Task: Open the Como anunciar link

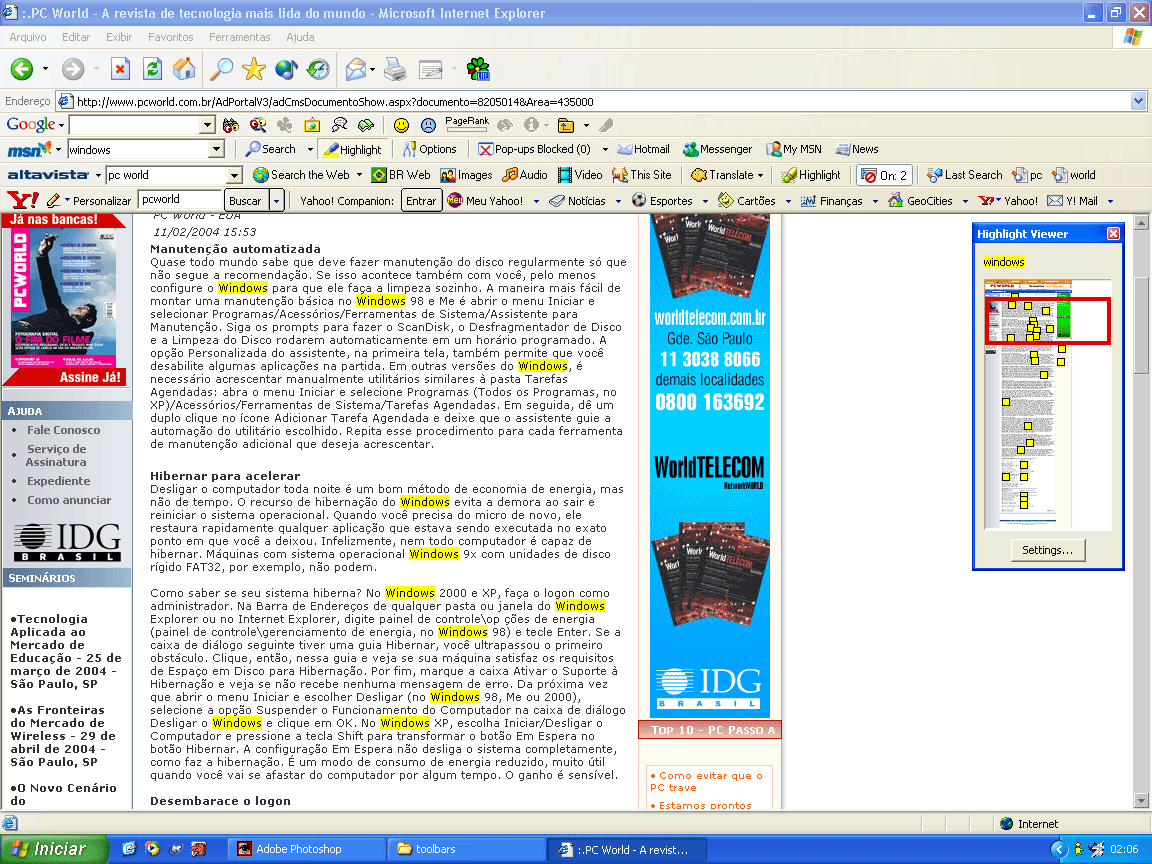Action: pos(69,500)
